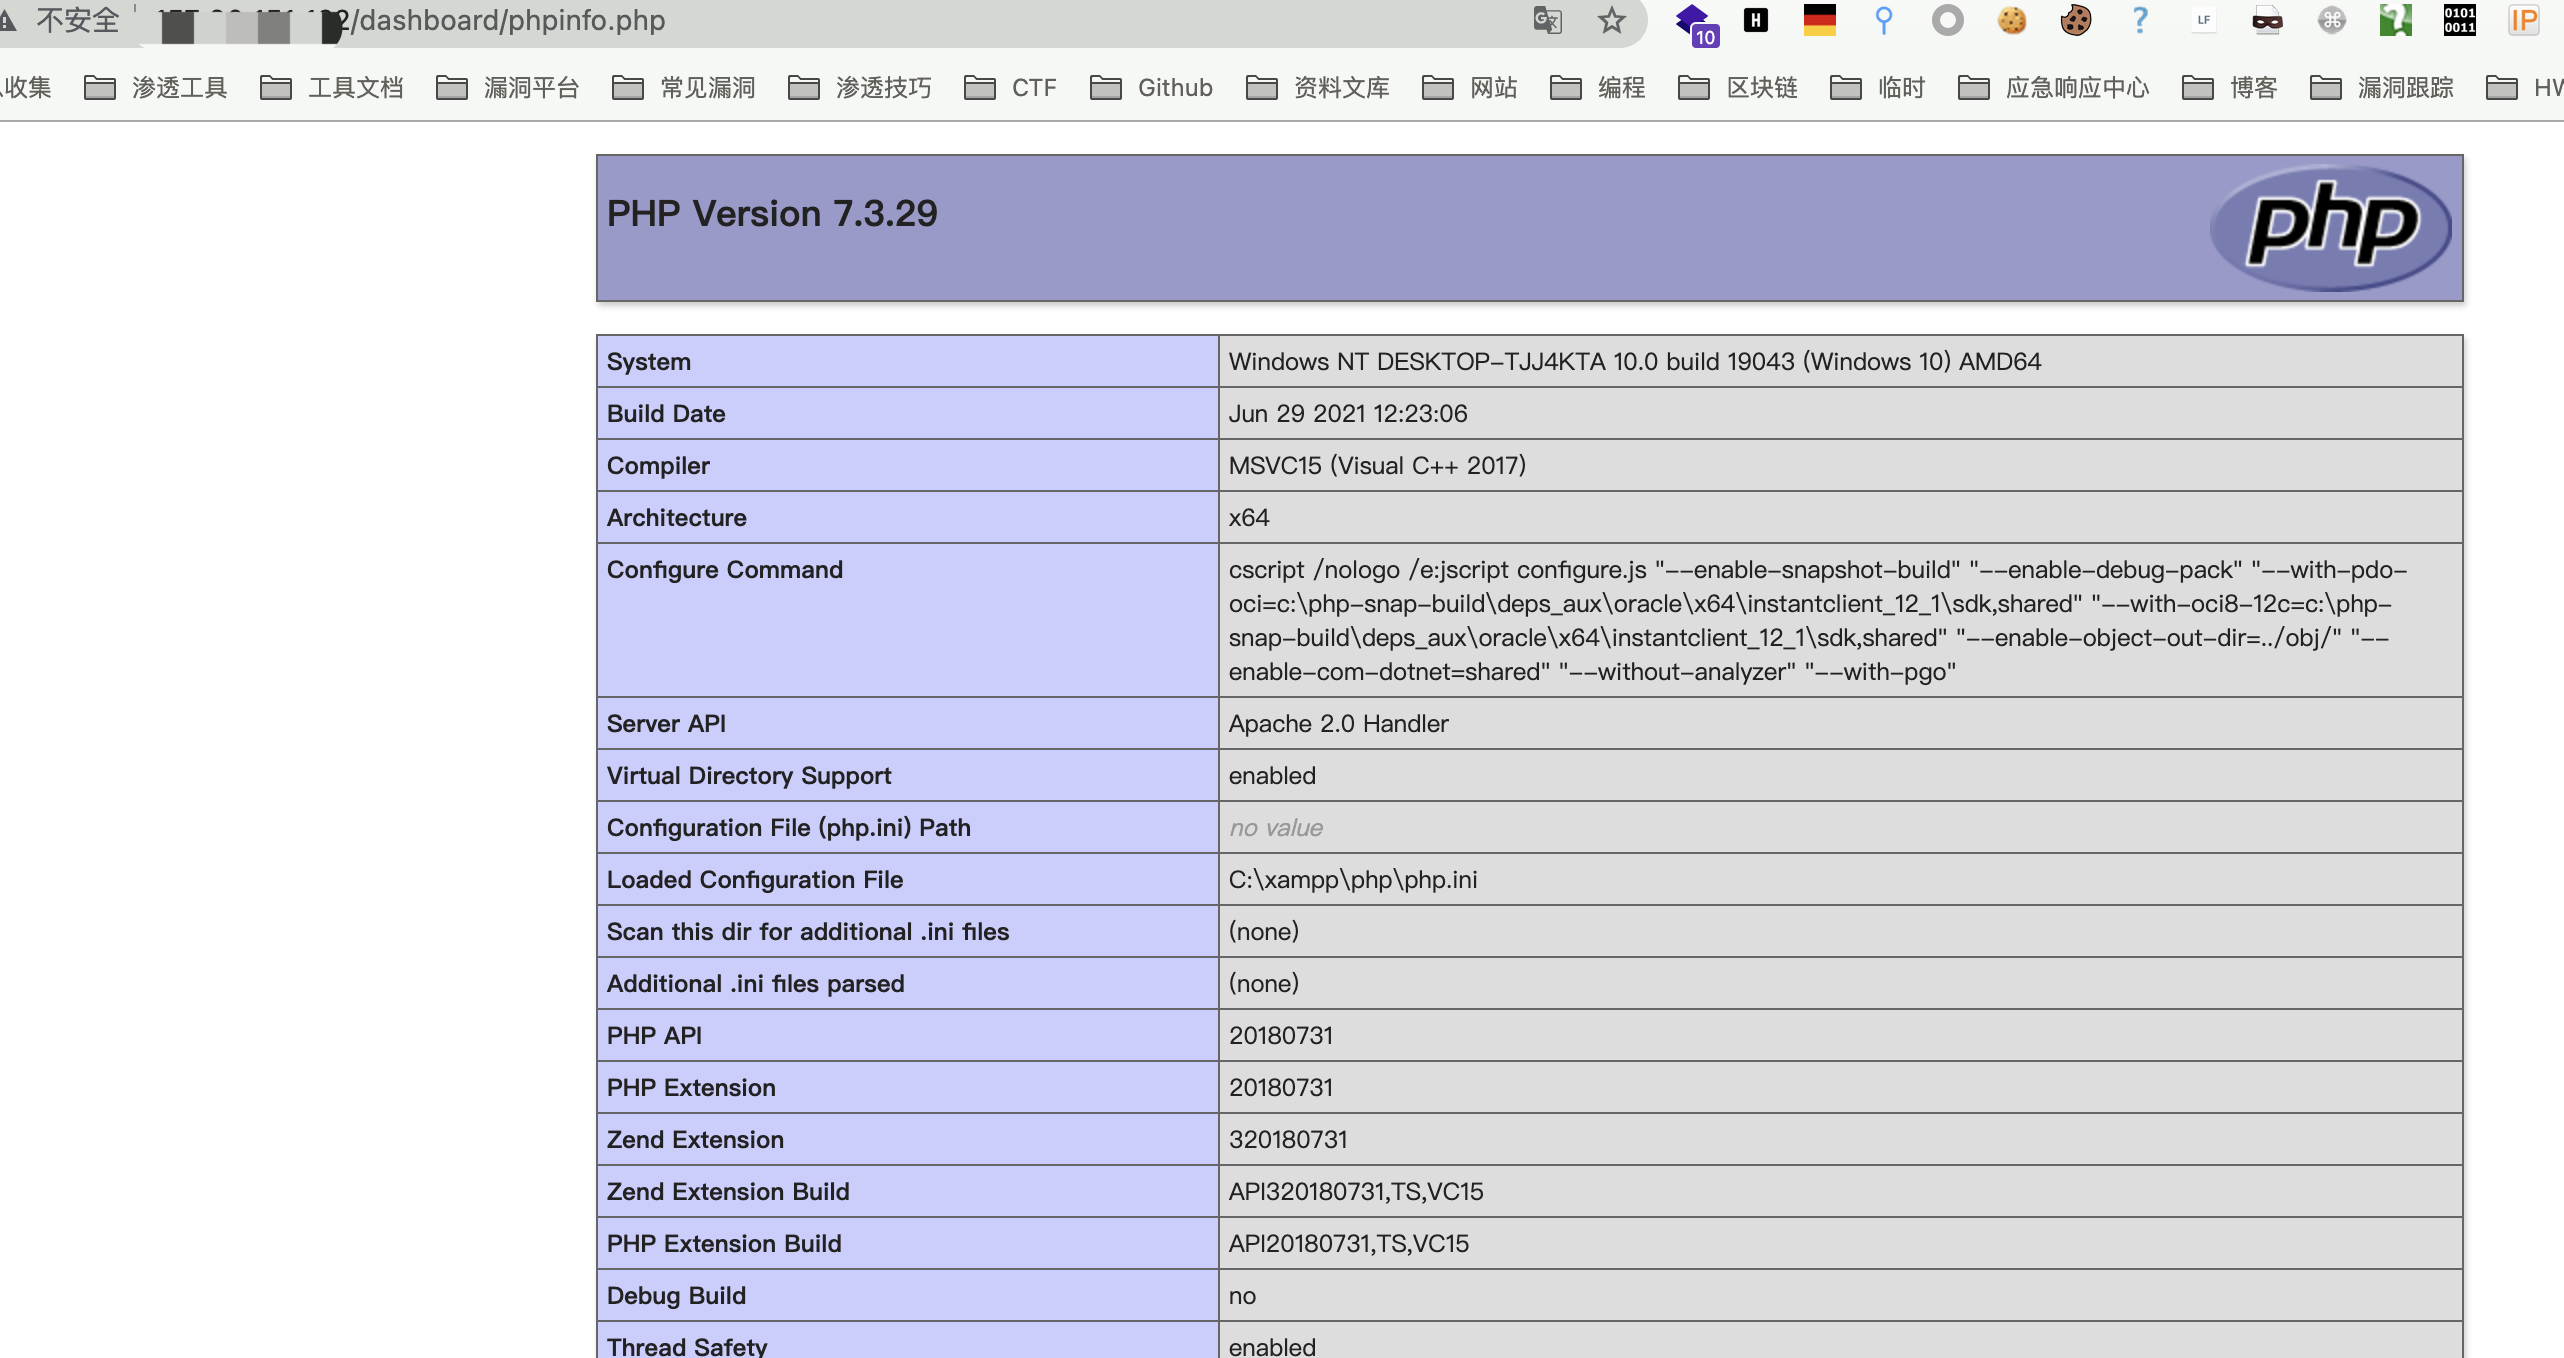The width and height of the screenshot is (2564, 1358).
Task: Open the orange IP extension icon
Action: click(2523, 20)
